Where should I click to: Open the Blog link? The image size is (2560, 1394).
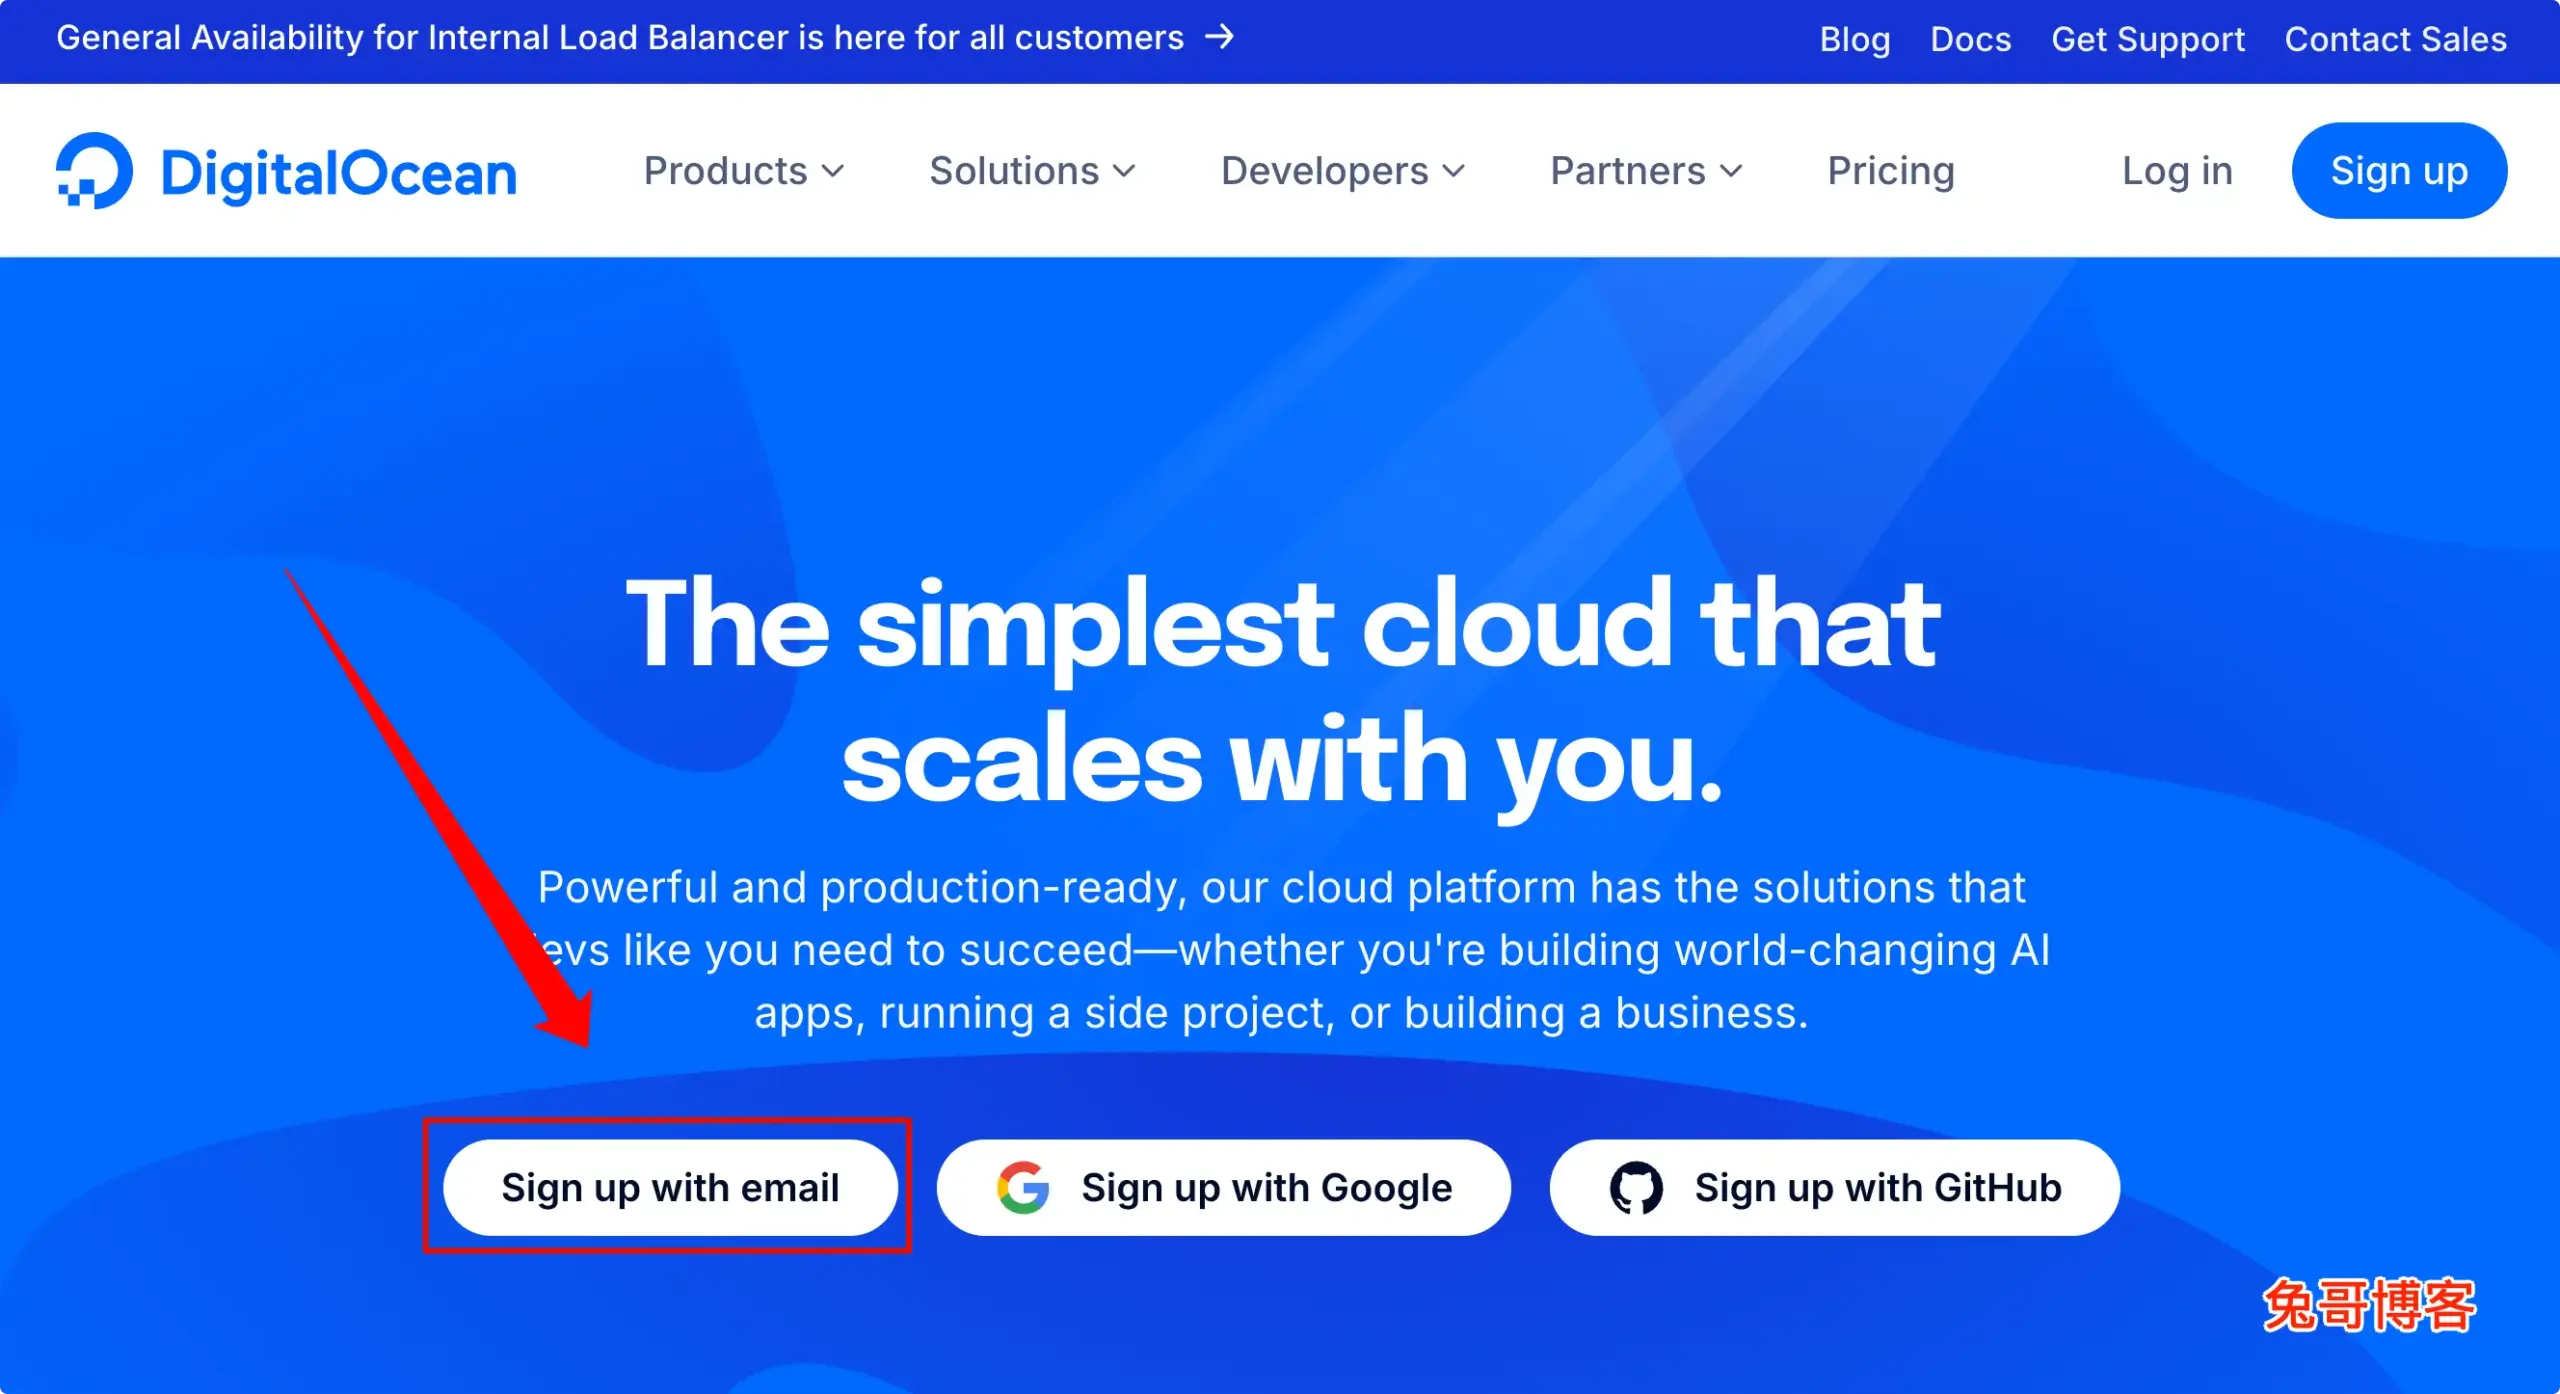(1854, 39)
